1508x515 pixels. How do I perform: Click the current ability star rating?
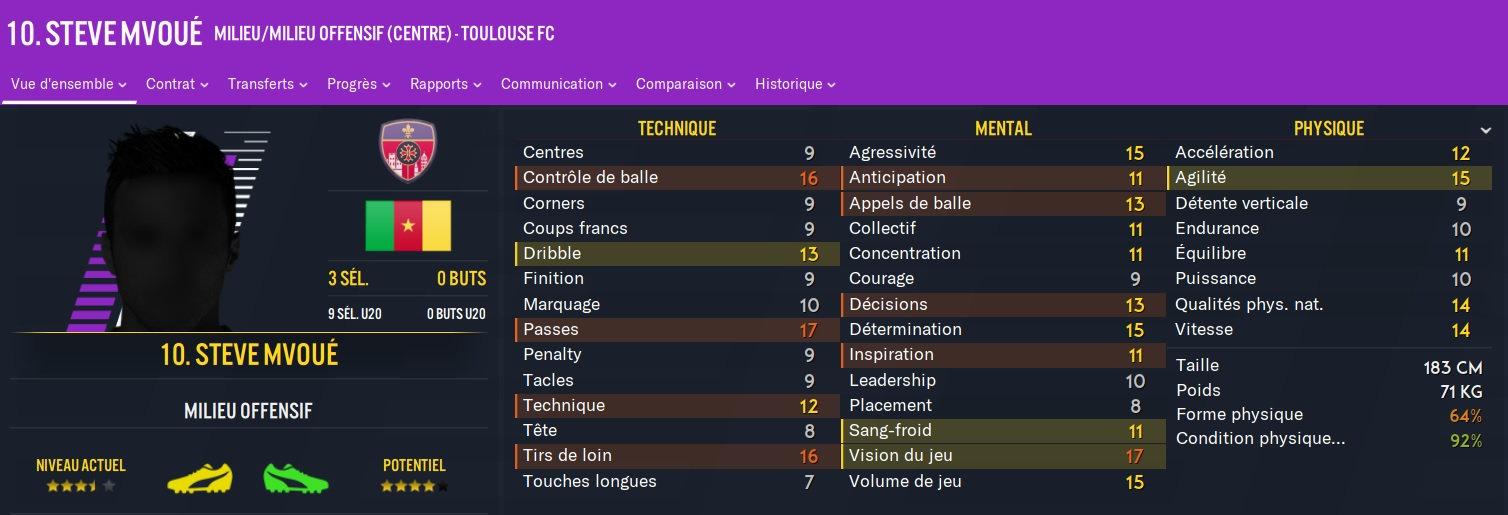[x=80, y=487]
